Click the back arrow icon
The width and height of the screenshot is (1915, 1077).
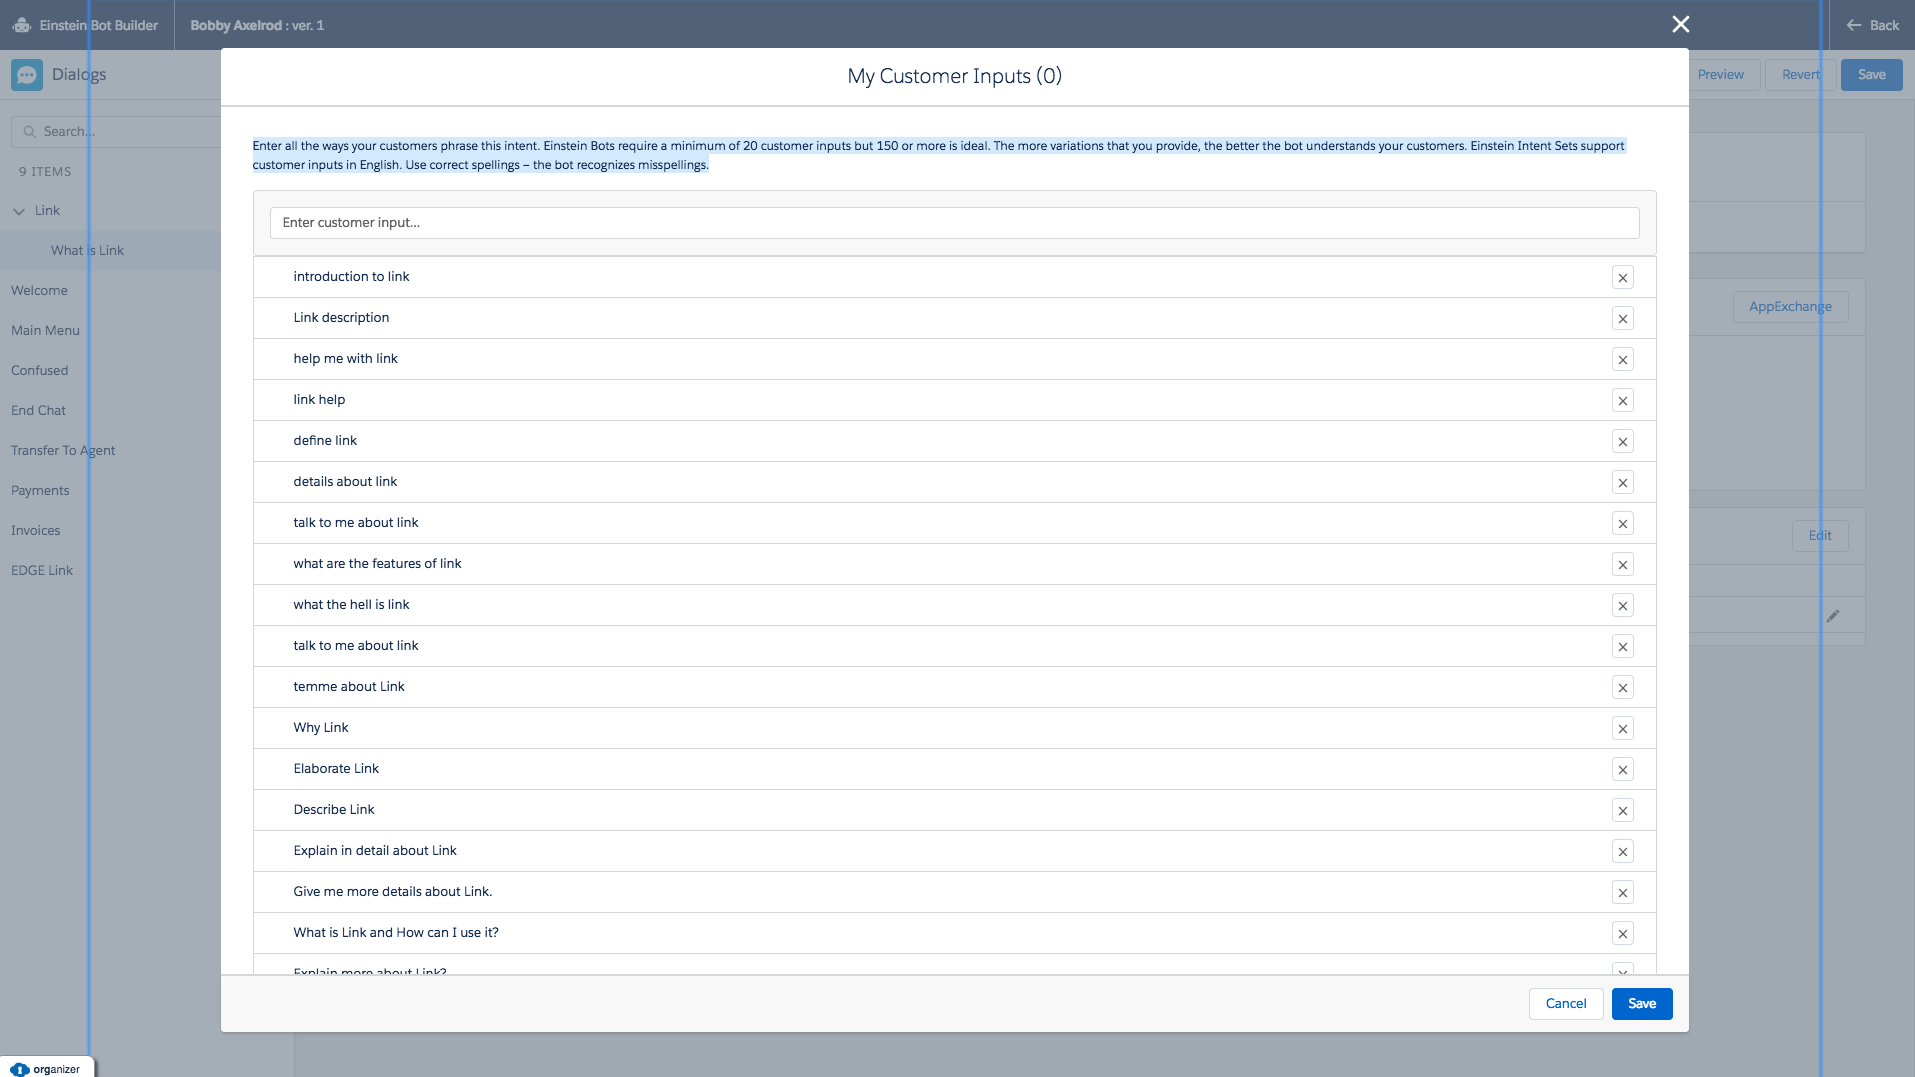pyautogui.click(x=1853, y=25)
